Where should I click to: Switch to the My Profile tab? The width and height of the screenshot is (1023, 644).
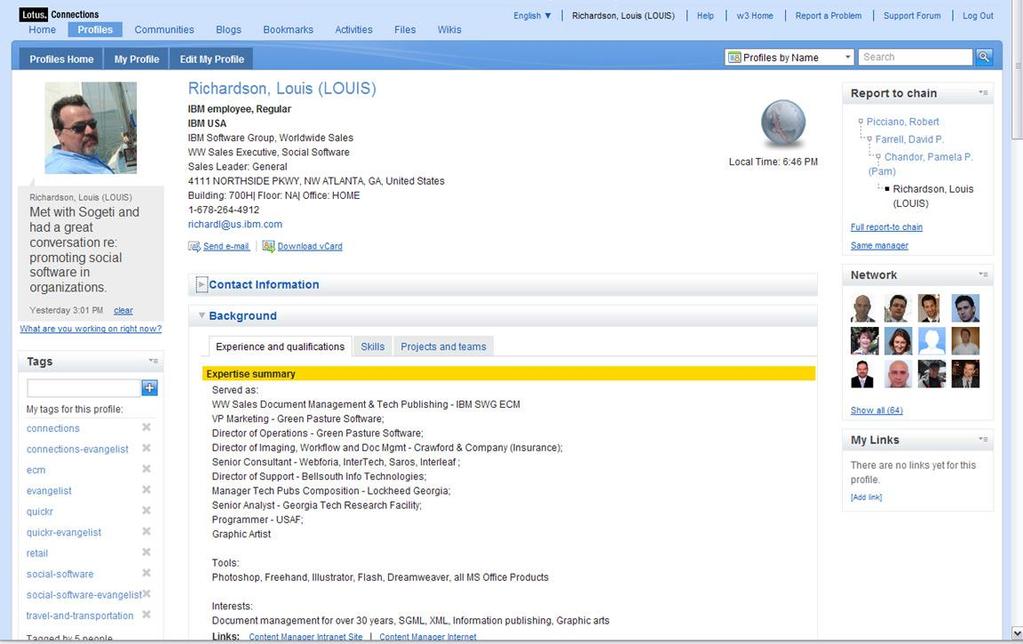pyautogui.click(x=136, y=59)
